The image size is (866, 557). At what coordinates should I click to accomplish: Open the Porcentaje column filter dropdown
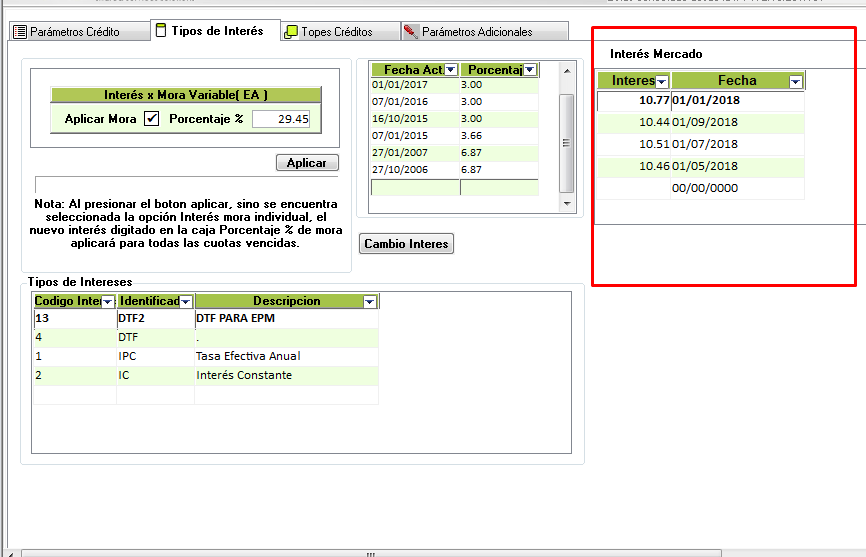(x=530, y=70)
